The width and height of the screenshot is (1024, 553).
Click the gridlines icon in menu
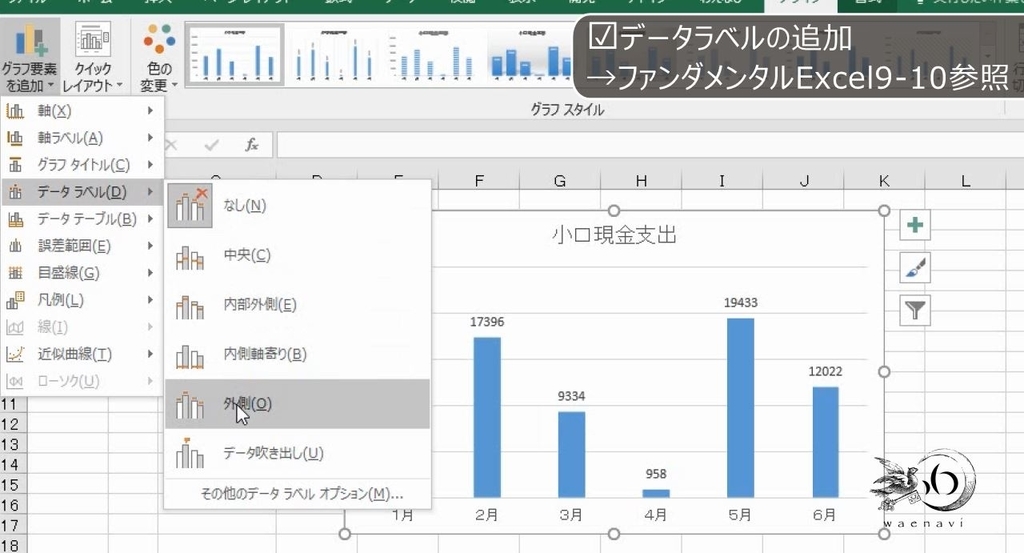click(15, 273)
